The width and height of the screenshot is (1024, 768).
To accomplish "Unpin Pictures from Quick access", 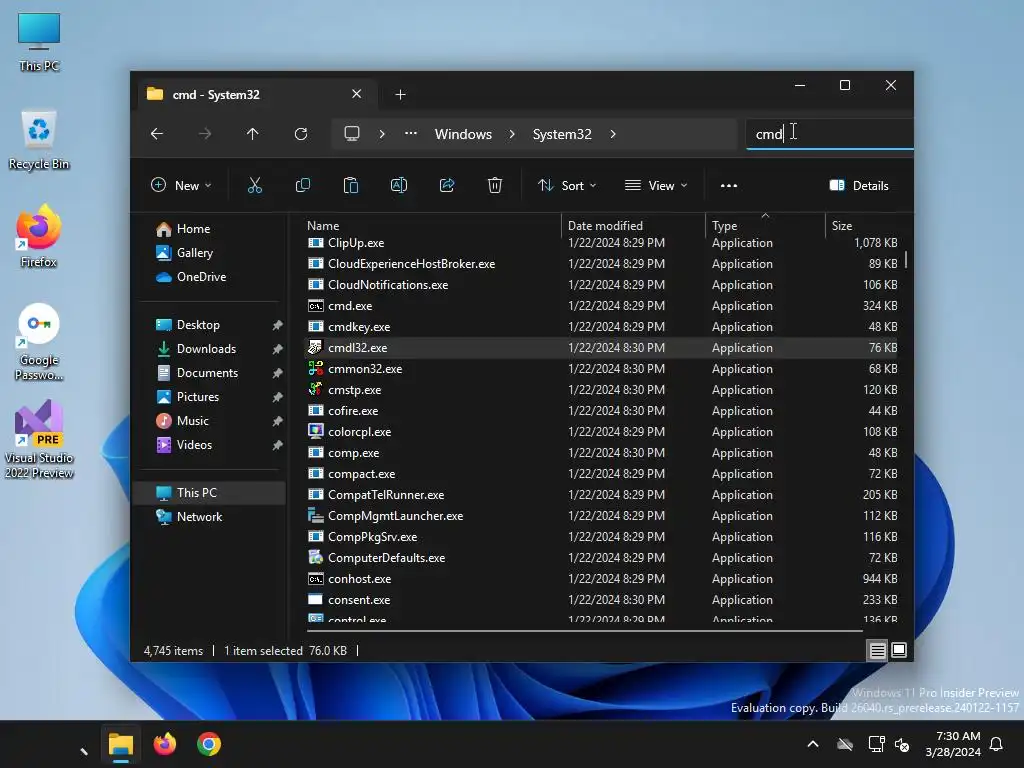I will tap(278, 397).
